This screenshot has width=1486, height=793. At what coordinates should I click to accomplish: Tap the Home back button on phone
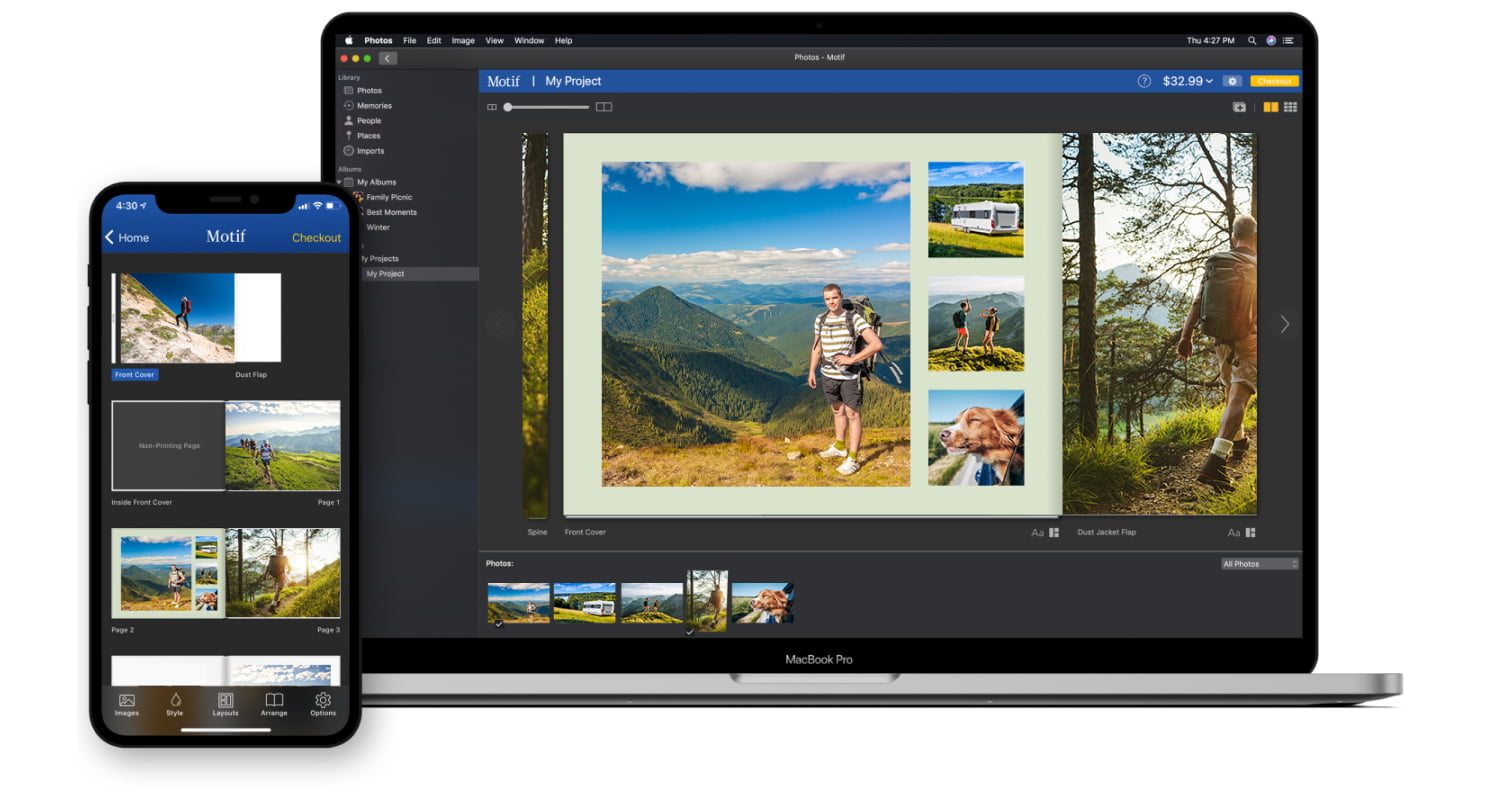(127, 238)
